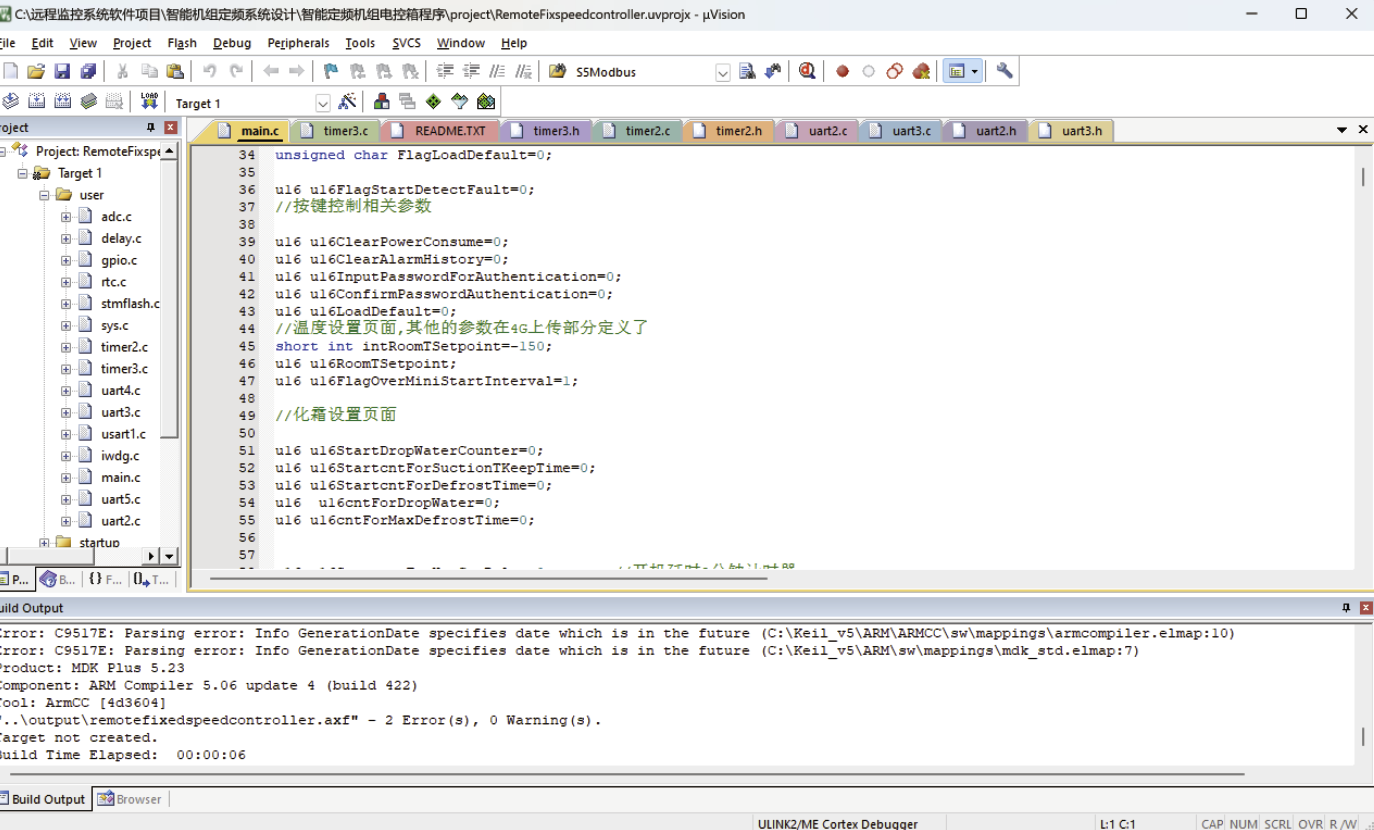Rebuild all target files
This screenshot has width=1374, height=830.
pos(60,100)
